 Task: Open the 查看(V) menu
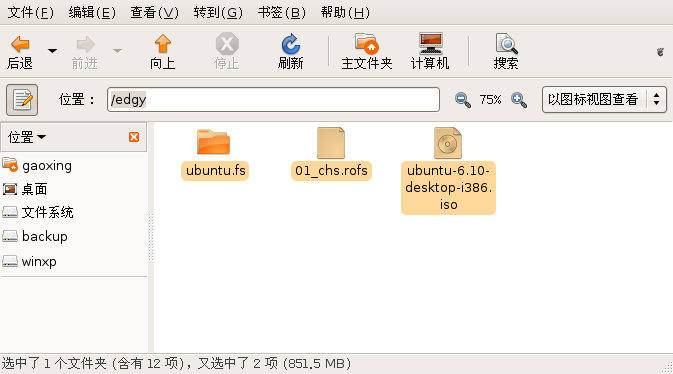coord(155,12)
